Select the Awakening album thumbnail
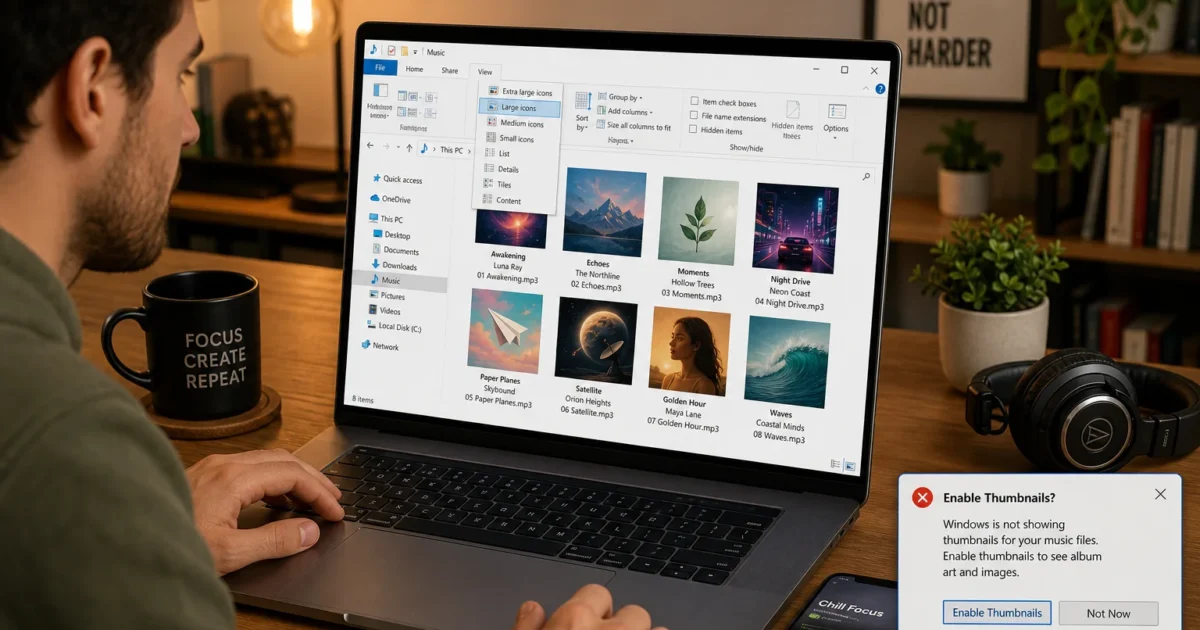Screen dimensions: 1200x630 pos(511,228)
